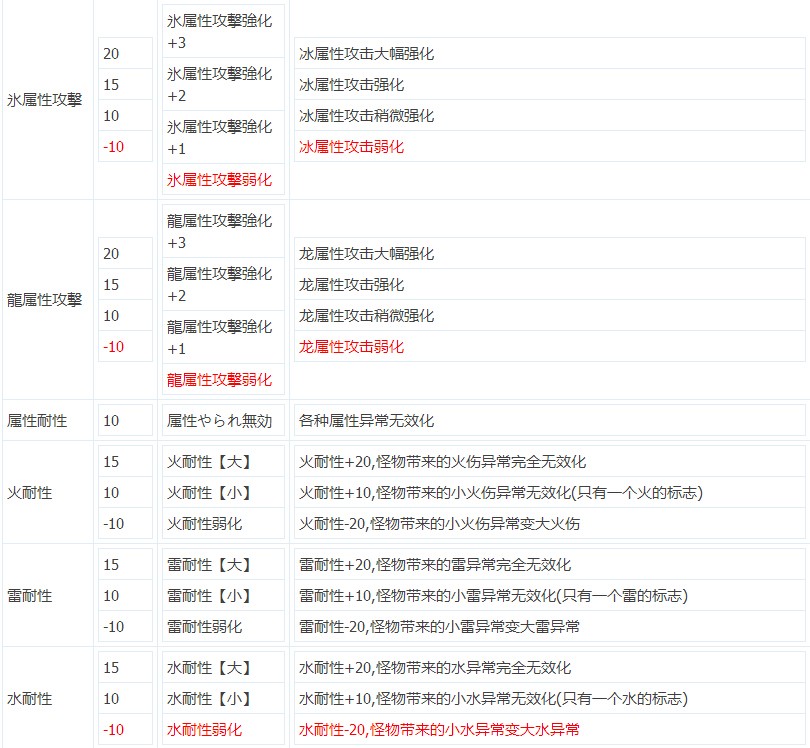810x748 pixels.
Task: Click 冰属性攻击大幅强化 description
Action: click(x=550, y=53)
